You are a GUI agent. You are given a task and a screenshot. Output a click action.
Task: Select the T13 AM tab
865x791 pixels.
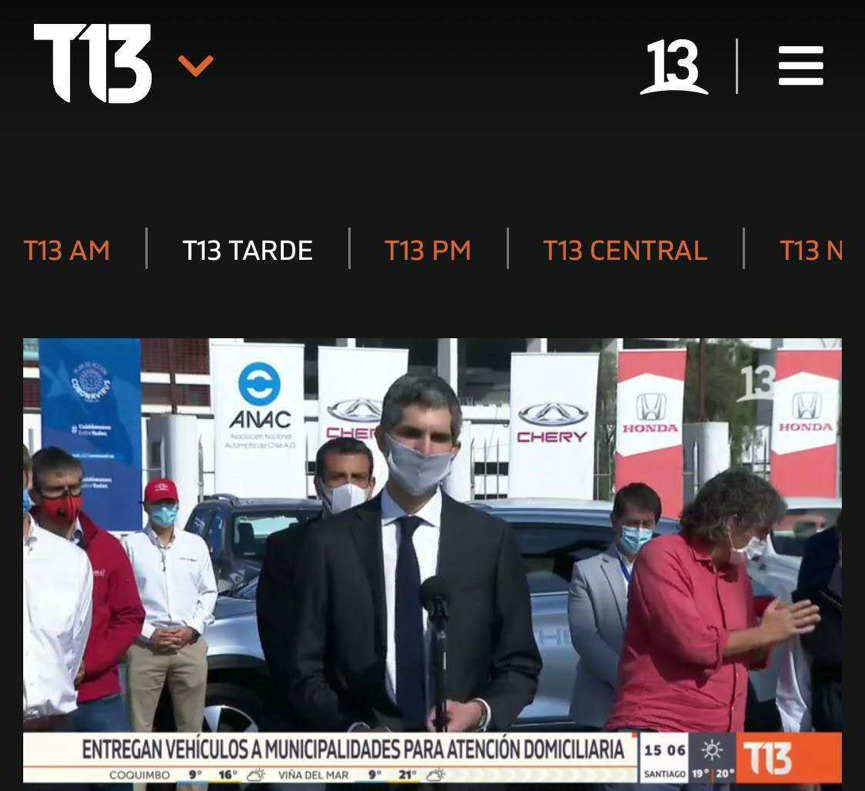tap(67, 250)
